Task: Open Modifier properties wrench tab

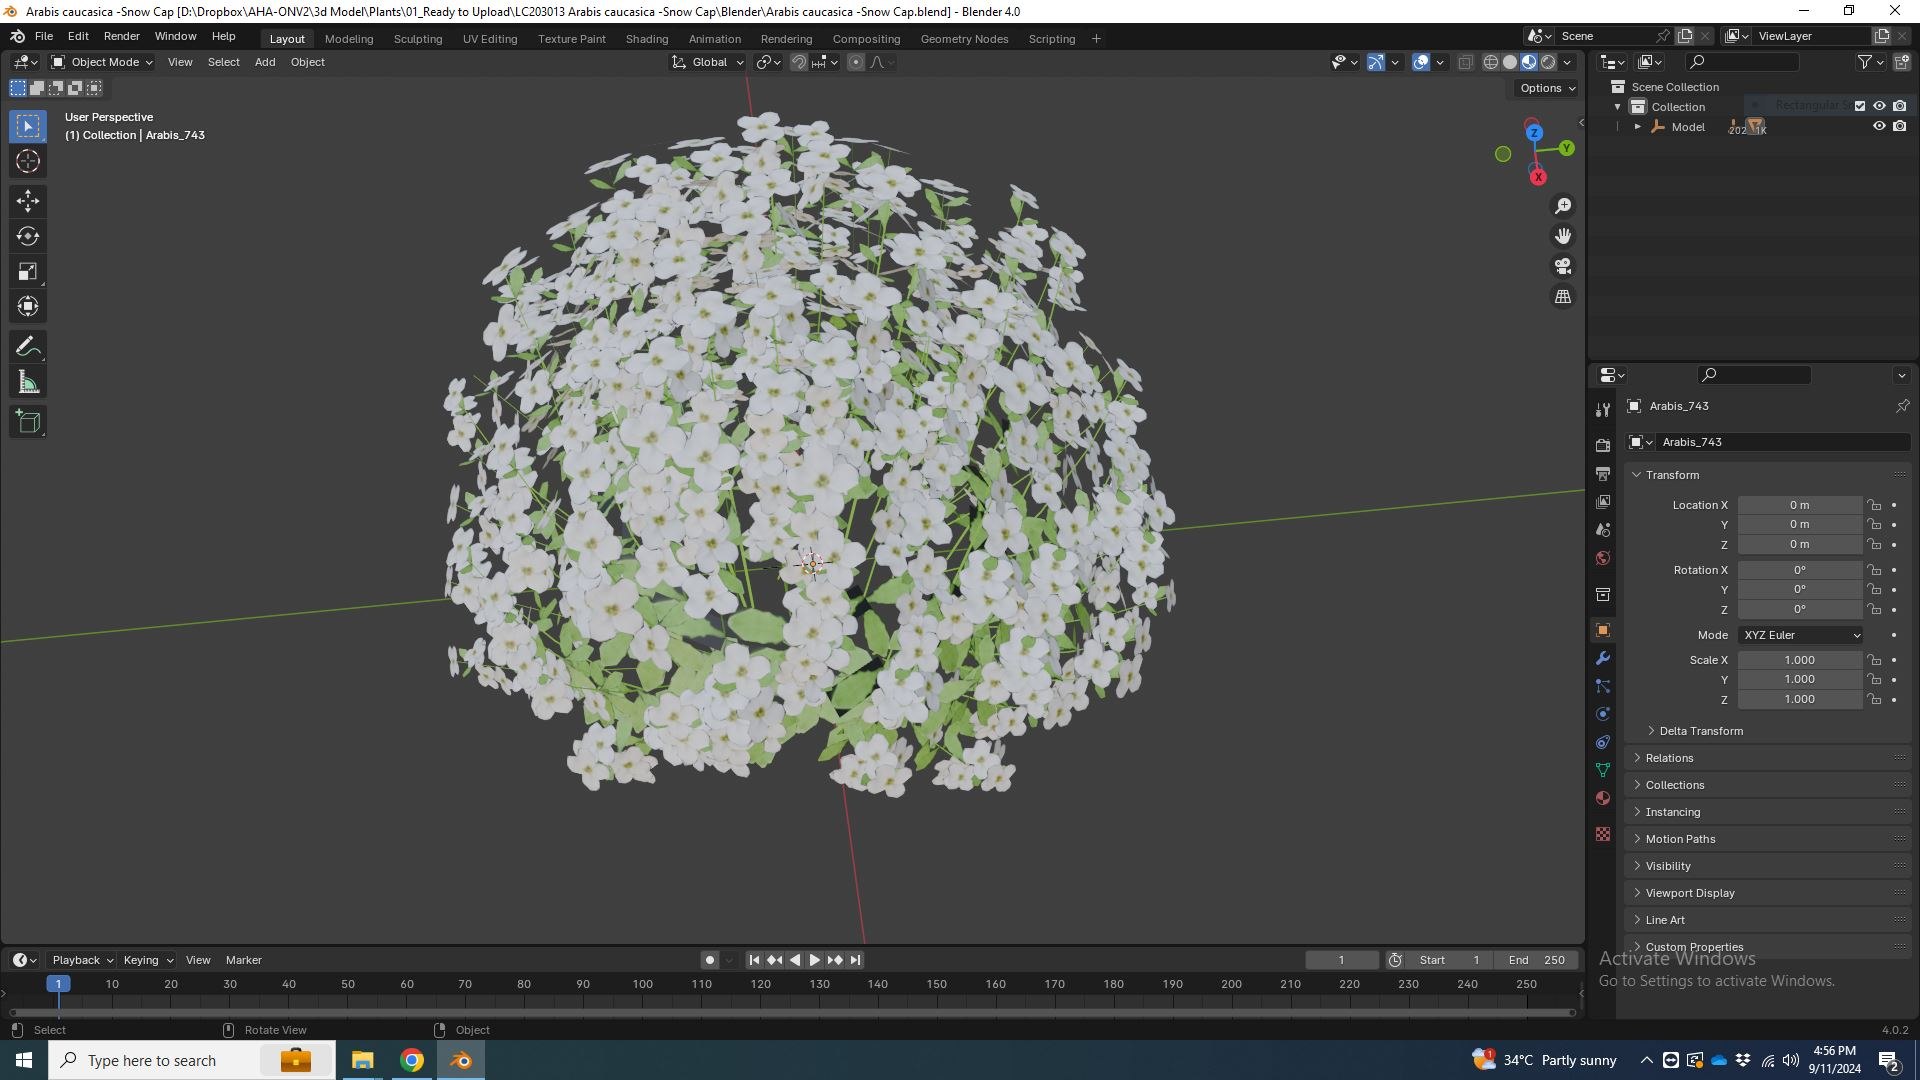Action: pyautogui.click(x=1603, y=658)
